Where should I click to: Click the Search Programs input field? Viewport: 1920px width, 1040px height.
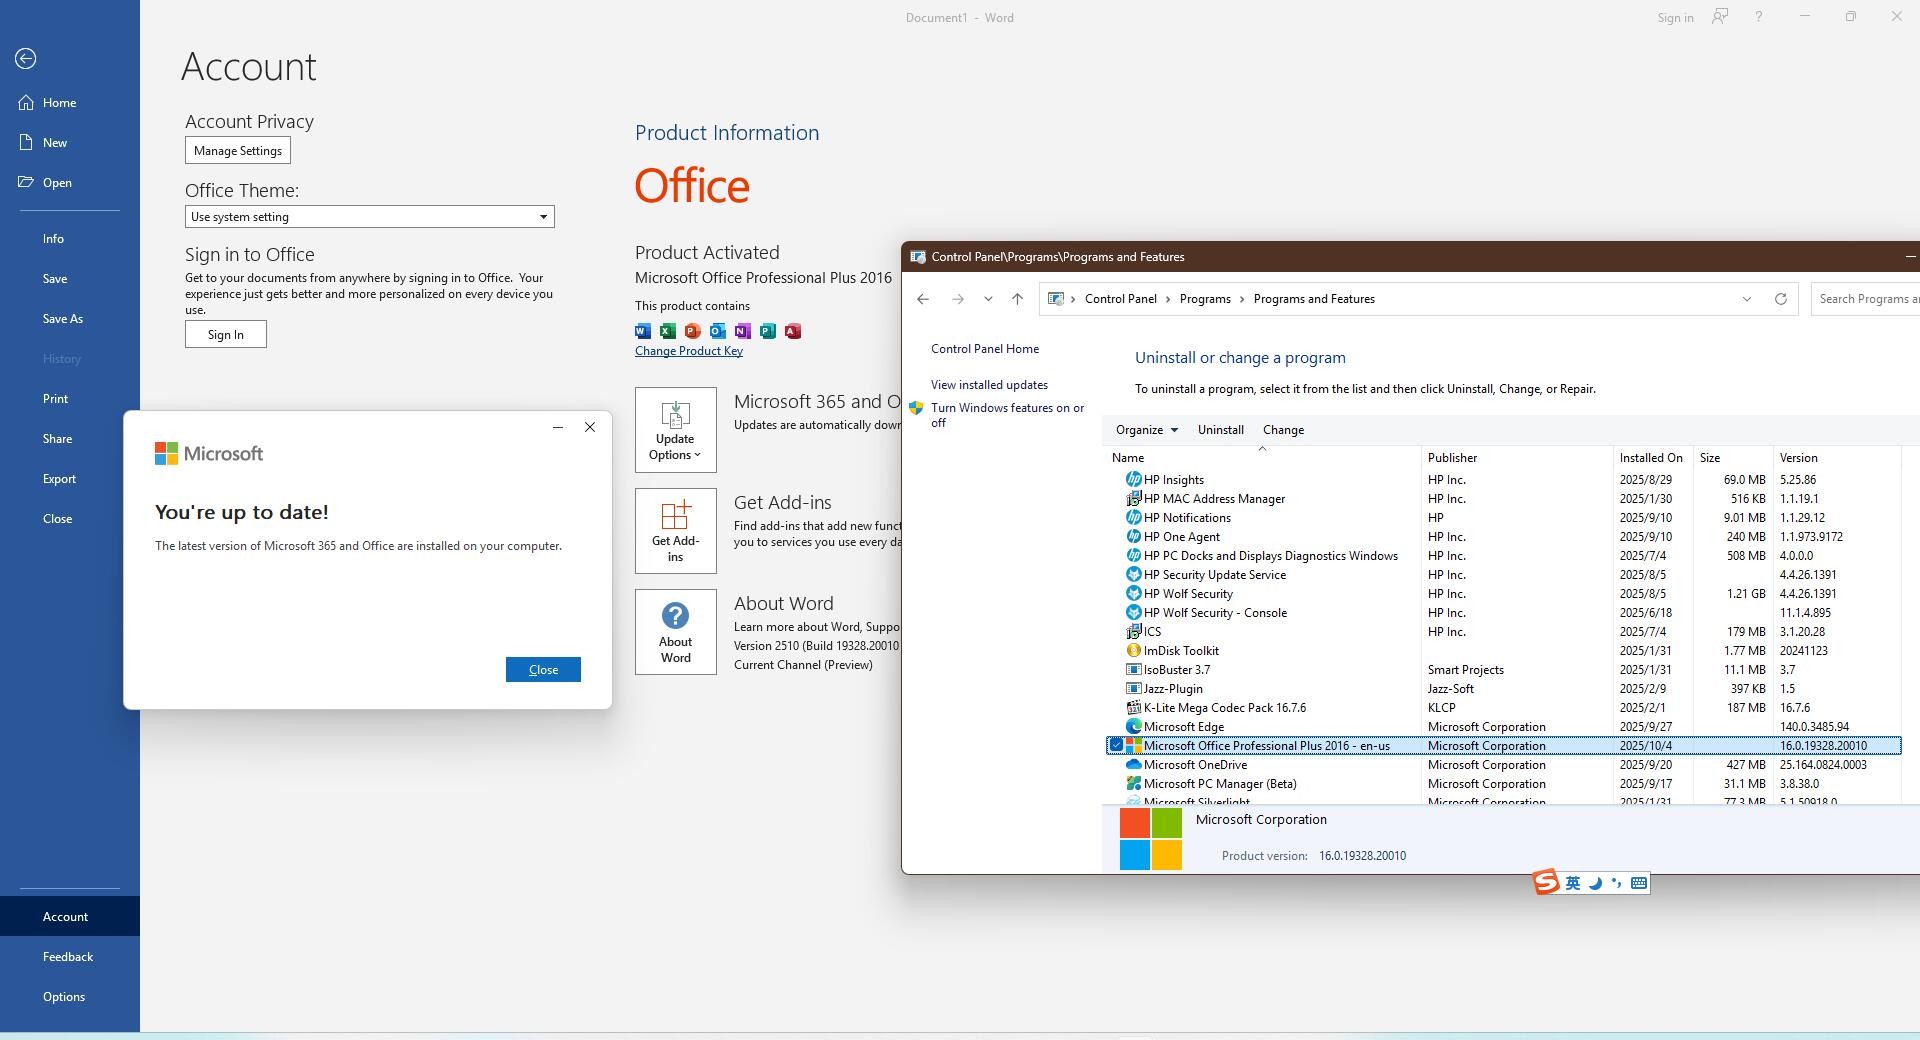[x=1865, y=299]
